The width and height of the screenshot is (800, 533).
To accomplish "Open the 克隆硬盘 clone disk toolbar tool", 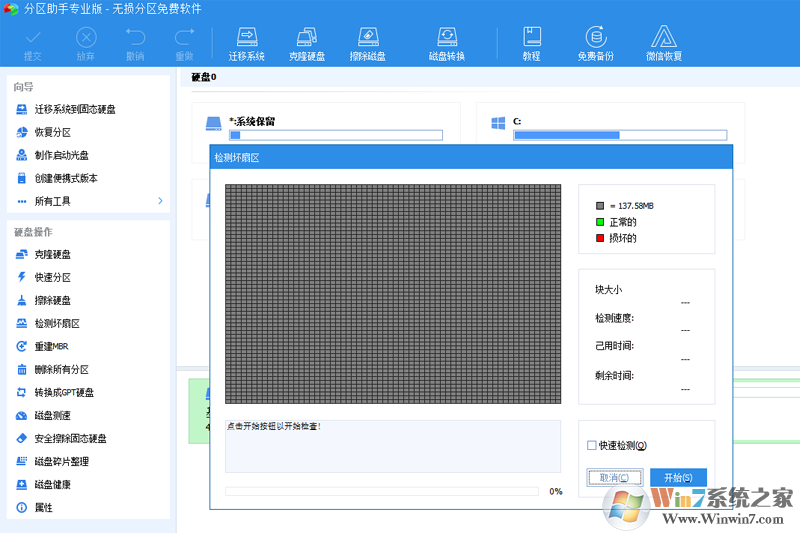I will tap(307, 44).
